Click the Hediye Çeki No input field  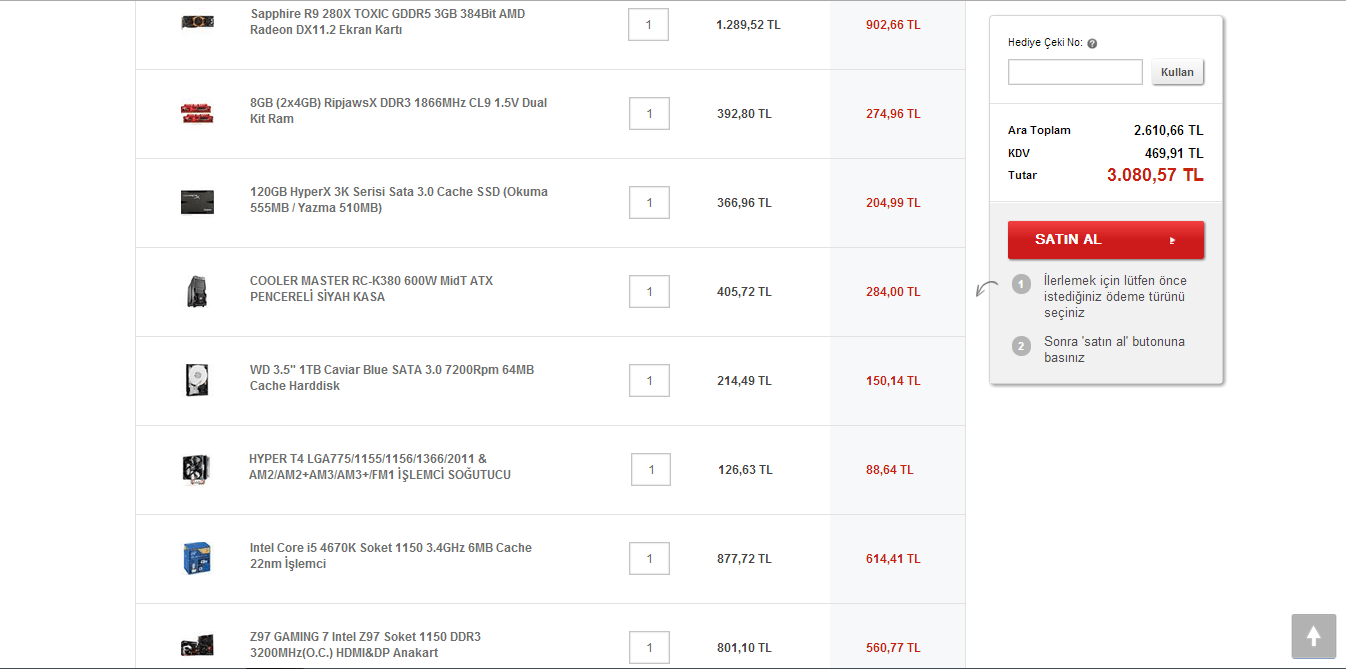tap(1075, 72)
